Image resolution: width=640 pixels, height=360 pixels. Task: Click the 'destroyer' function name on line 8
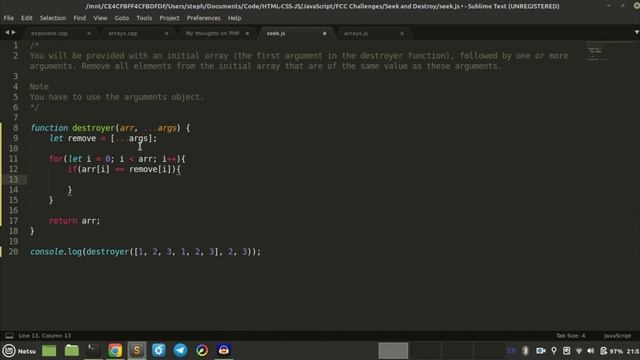pos(94,128)
